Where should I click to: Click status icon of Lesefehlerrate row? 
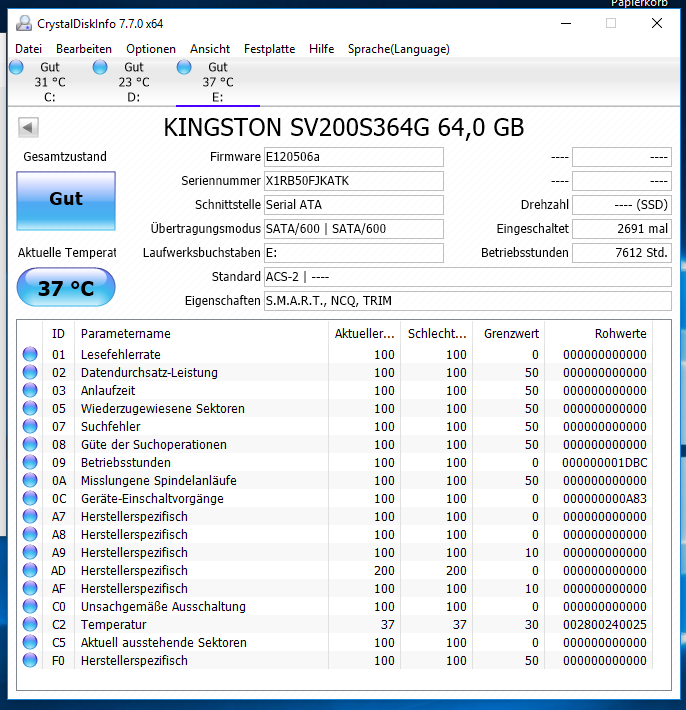tap(30, 354)
